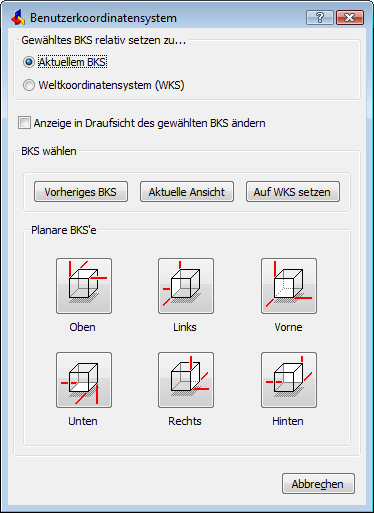Screen dimensions: 374x513
Task: Select the Weltkoordinatensystem (WKS) radio button
Action: tap(29, 85)
